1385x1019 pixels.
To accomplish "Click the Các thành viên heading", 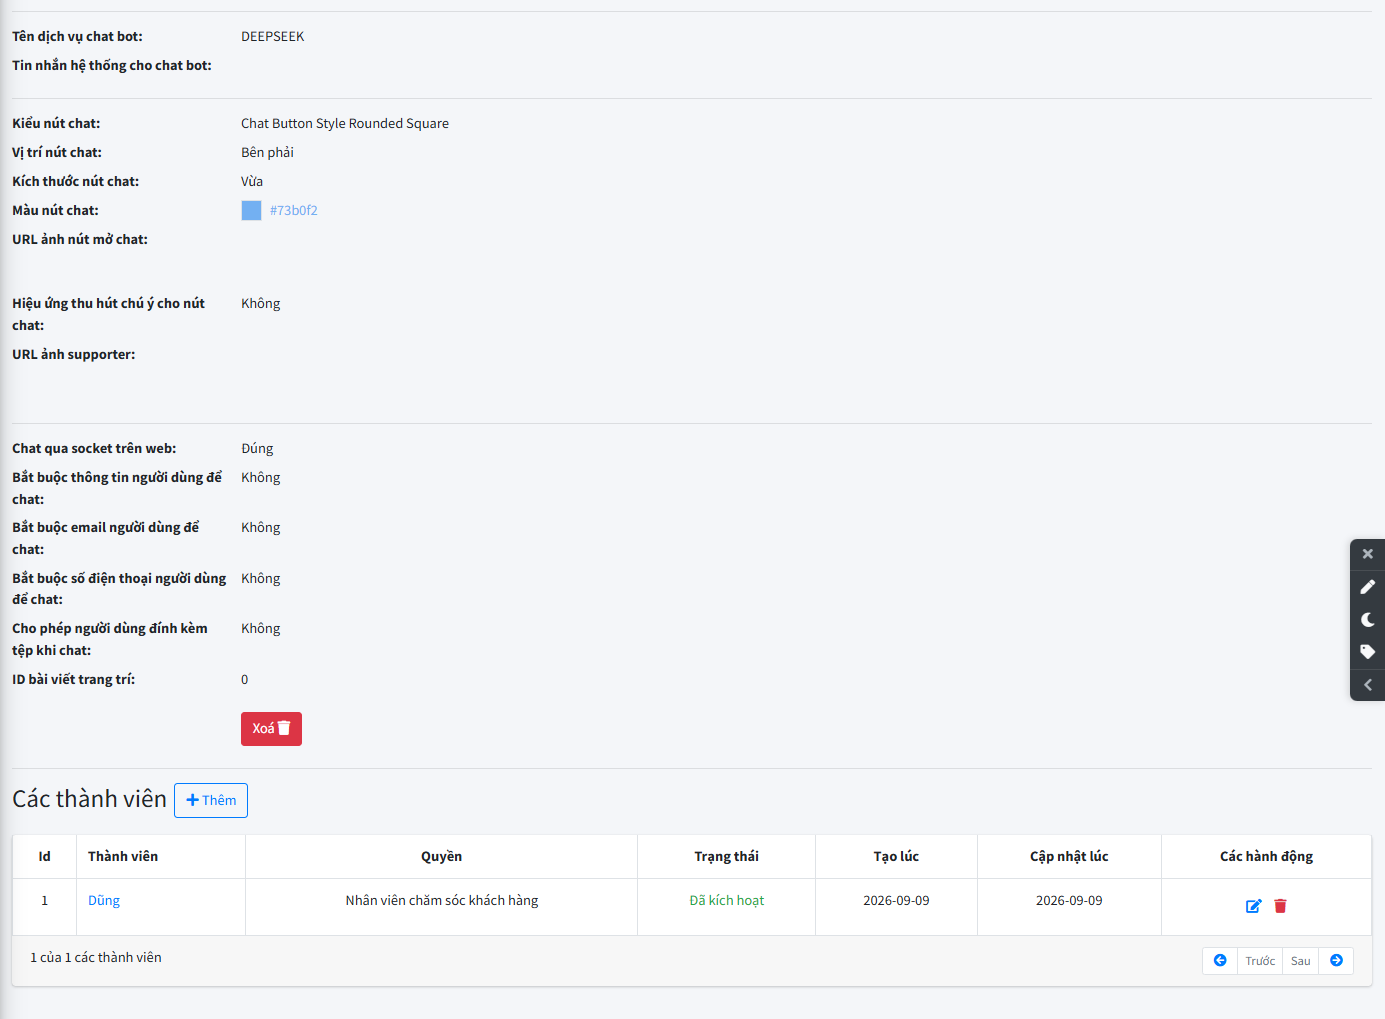I will coord(89,799).
